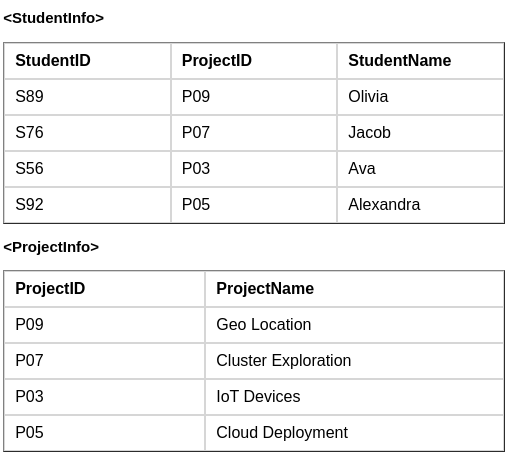The height and width of the screenshot is (459, 509).
Task: Click the ProjectID header in StudentInfo table
Action: (254, 61)
